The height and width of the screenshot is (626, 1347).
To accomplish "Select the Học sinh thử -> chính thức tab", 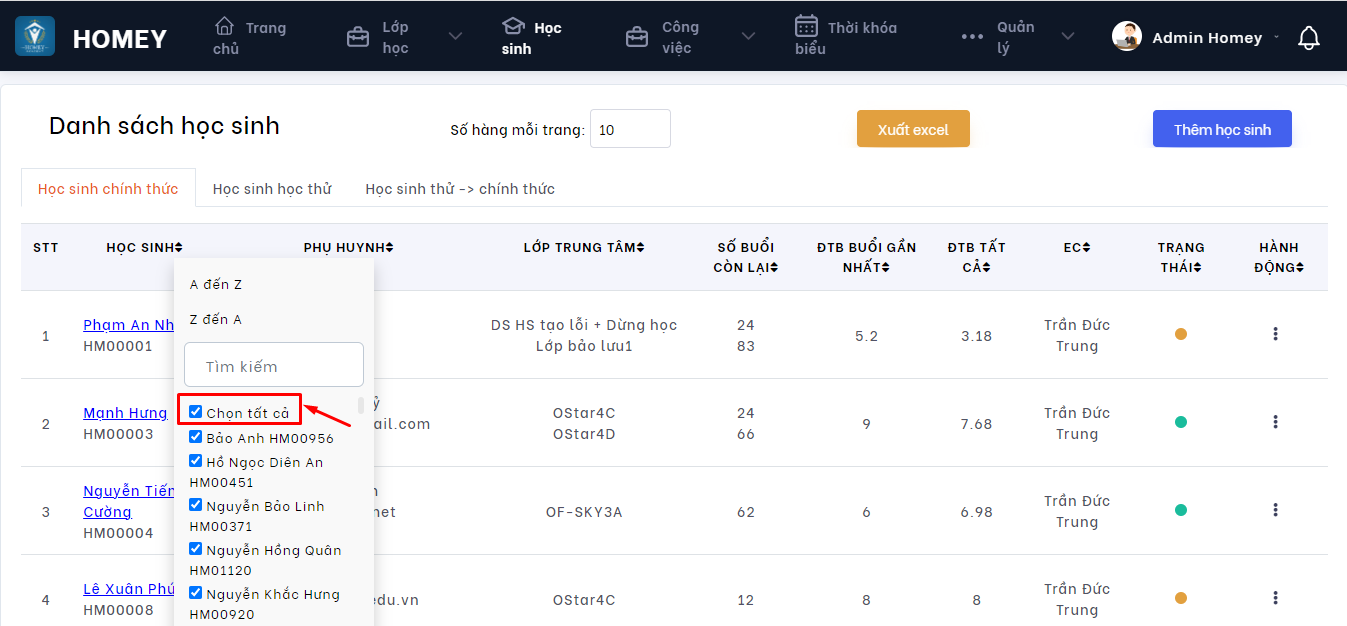I will (x=460, y=189).
